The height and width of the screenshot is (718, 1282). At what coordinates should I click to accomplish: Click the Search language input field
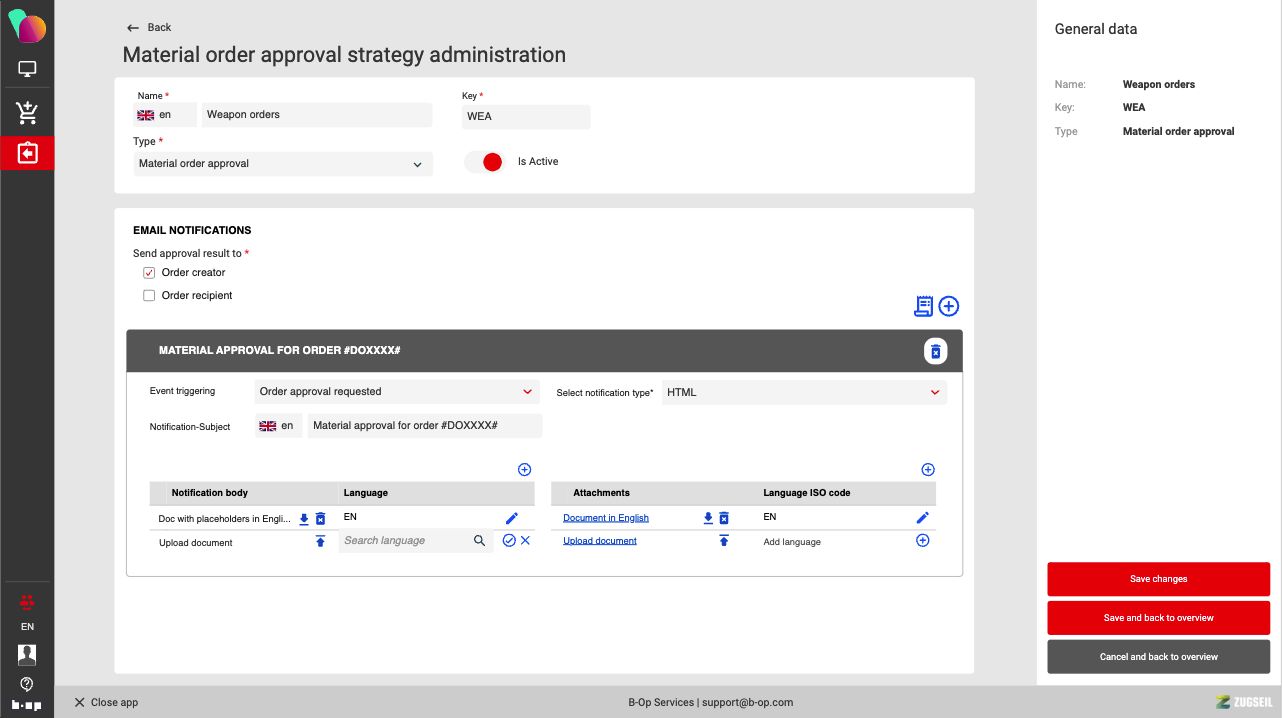click(405, 541)
